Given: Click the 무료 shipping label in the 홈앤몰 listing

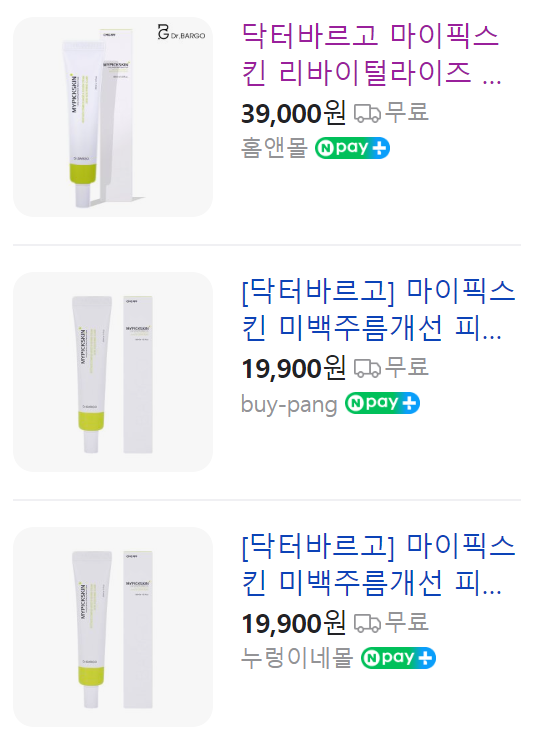Looking at the screenshot, I should tap(407, 112).
